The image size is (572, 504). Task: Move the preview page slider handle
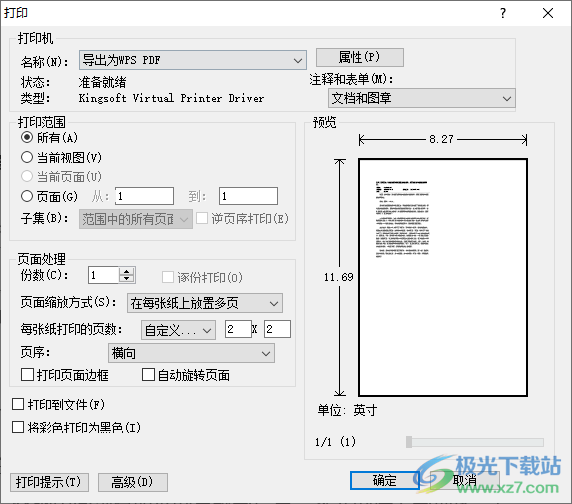coord(409,442)
